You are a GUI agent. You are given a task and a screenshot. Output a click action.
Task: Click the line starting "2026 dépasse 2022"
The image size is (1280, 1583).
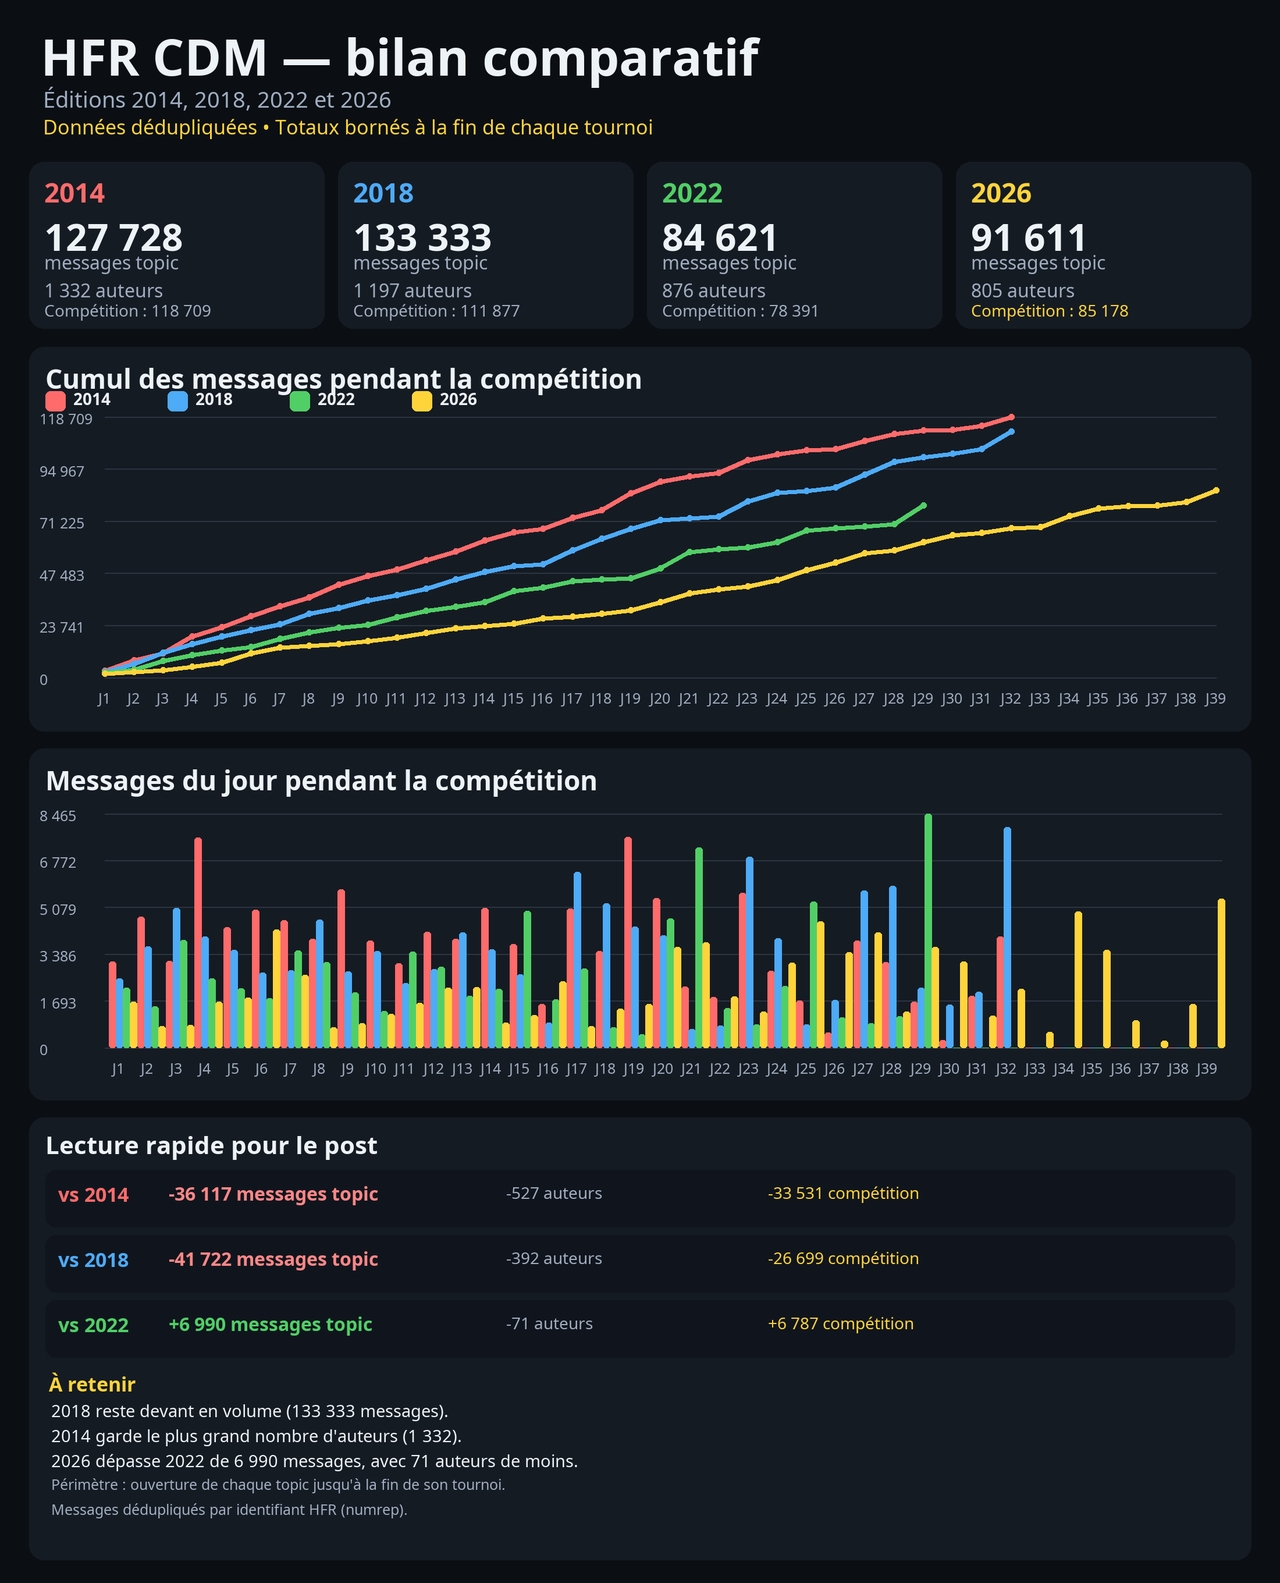click(x=314, y=1461)
